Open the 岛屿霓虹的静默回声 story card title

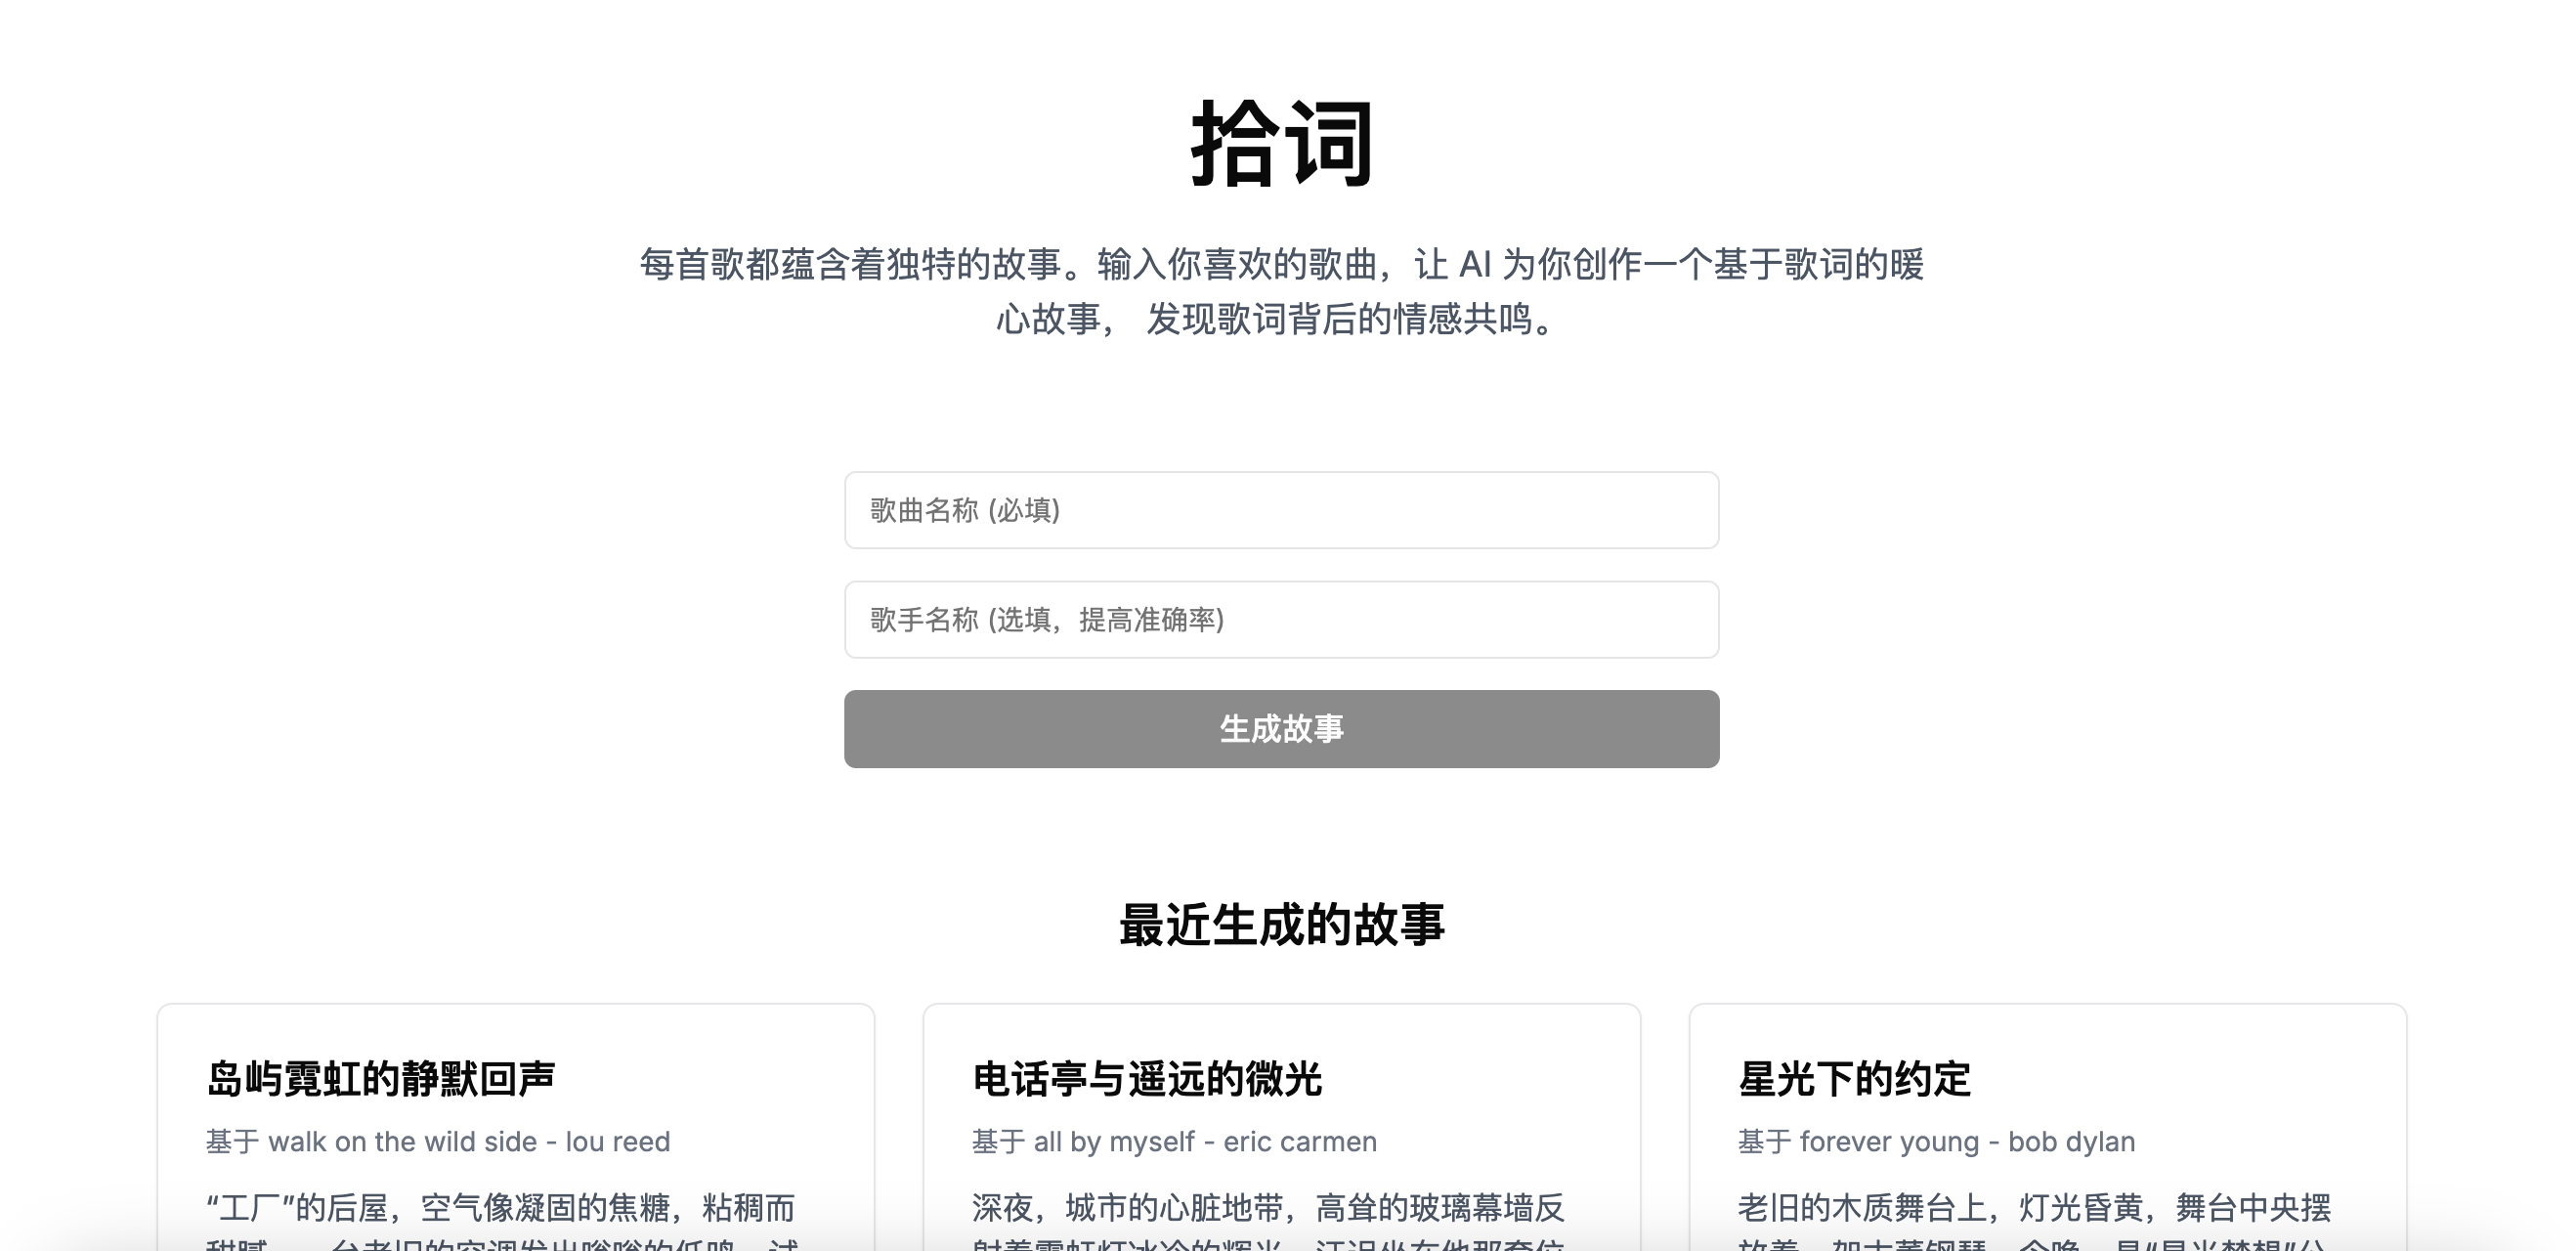click(x=380, y=1079)
